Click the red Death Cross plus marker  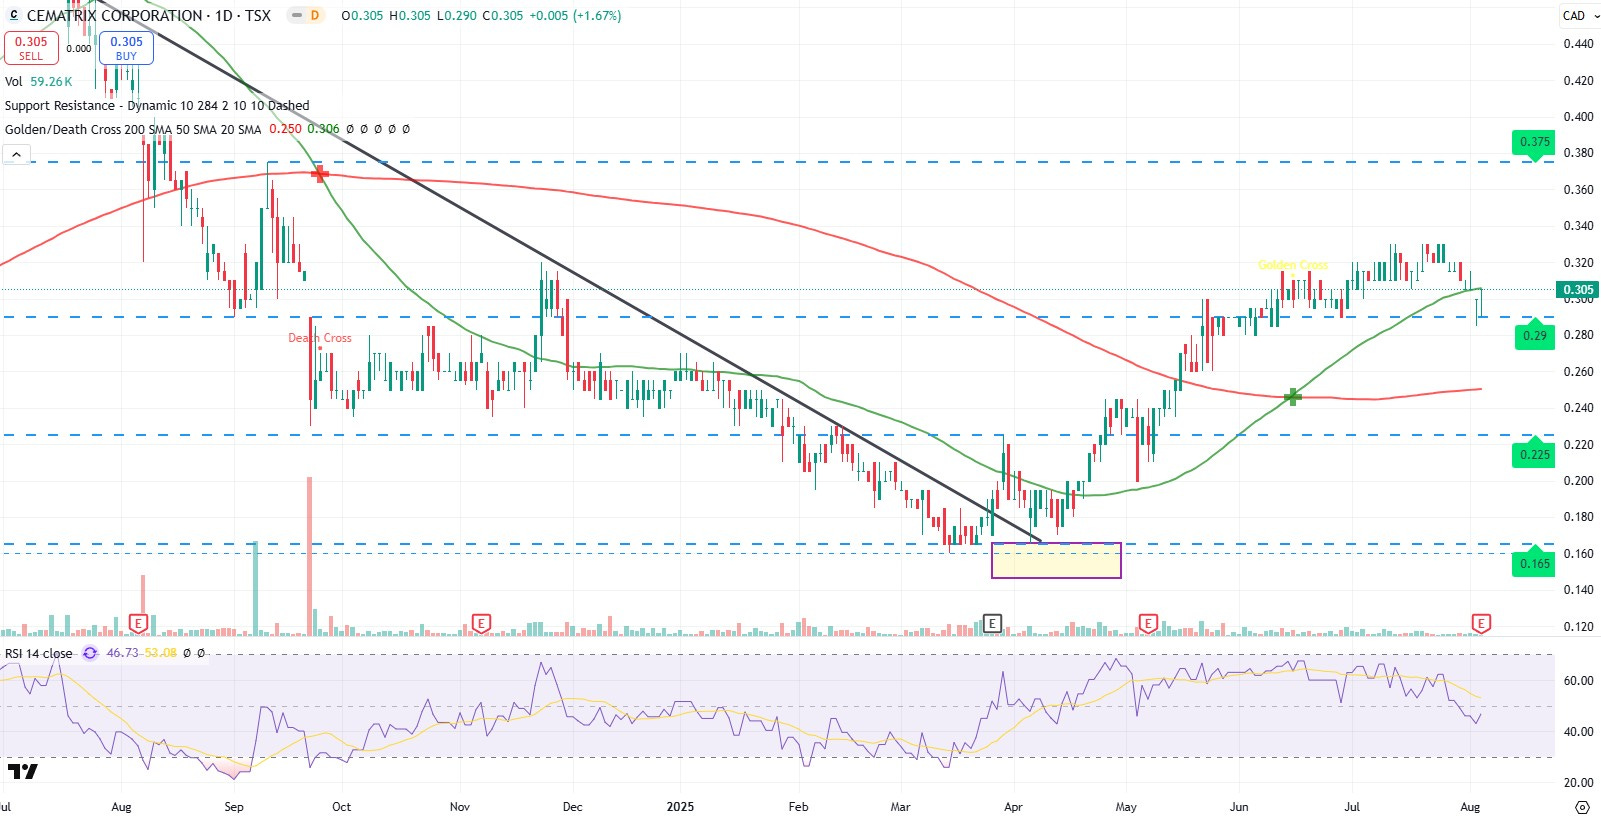click(x=320, y=174)
